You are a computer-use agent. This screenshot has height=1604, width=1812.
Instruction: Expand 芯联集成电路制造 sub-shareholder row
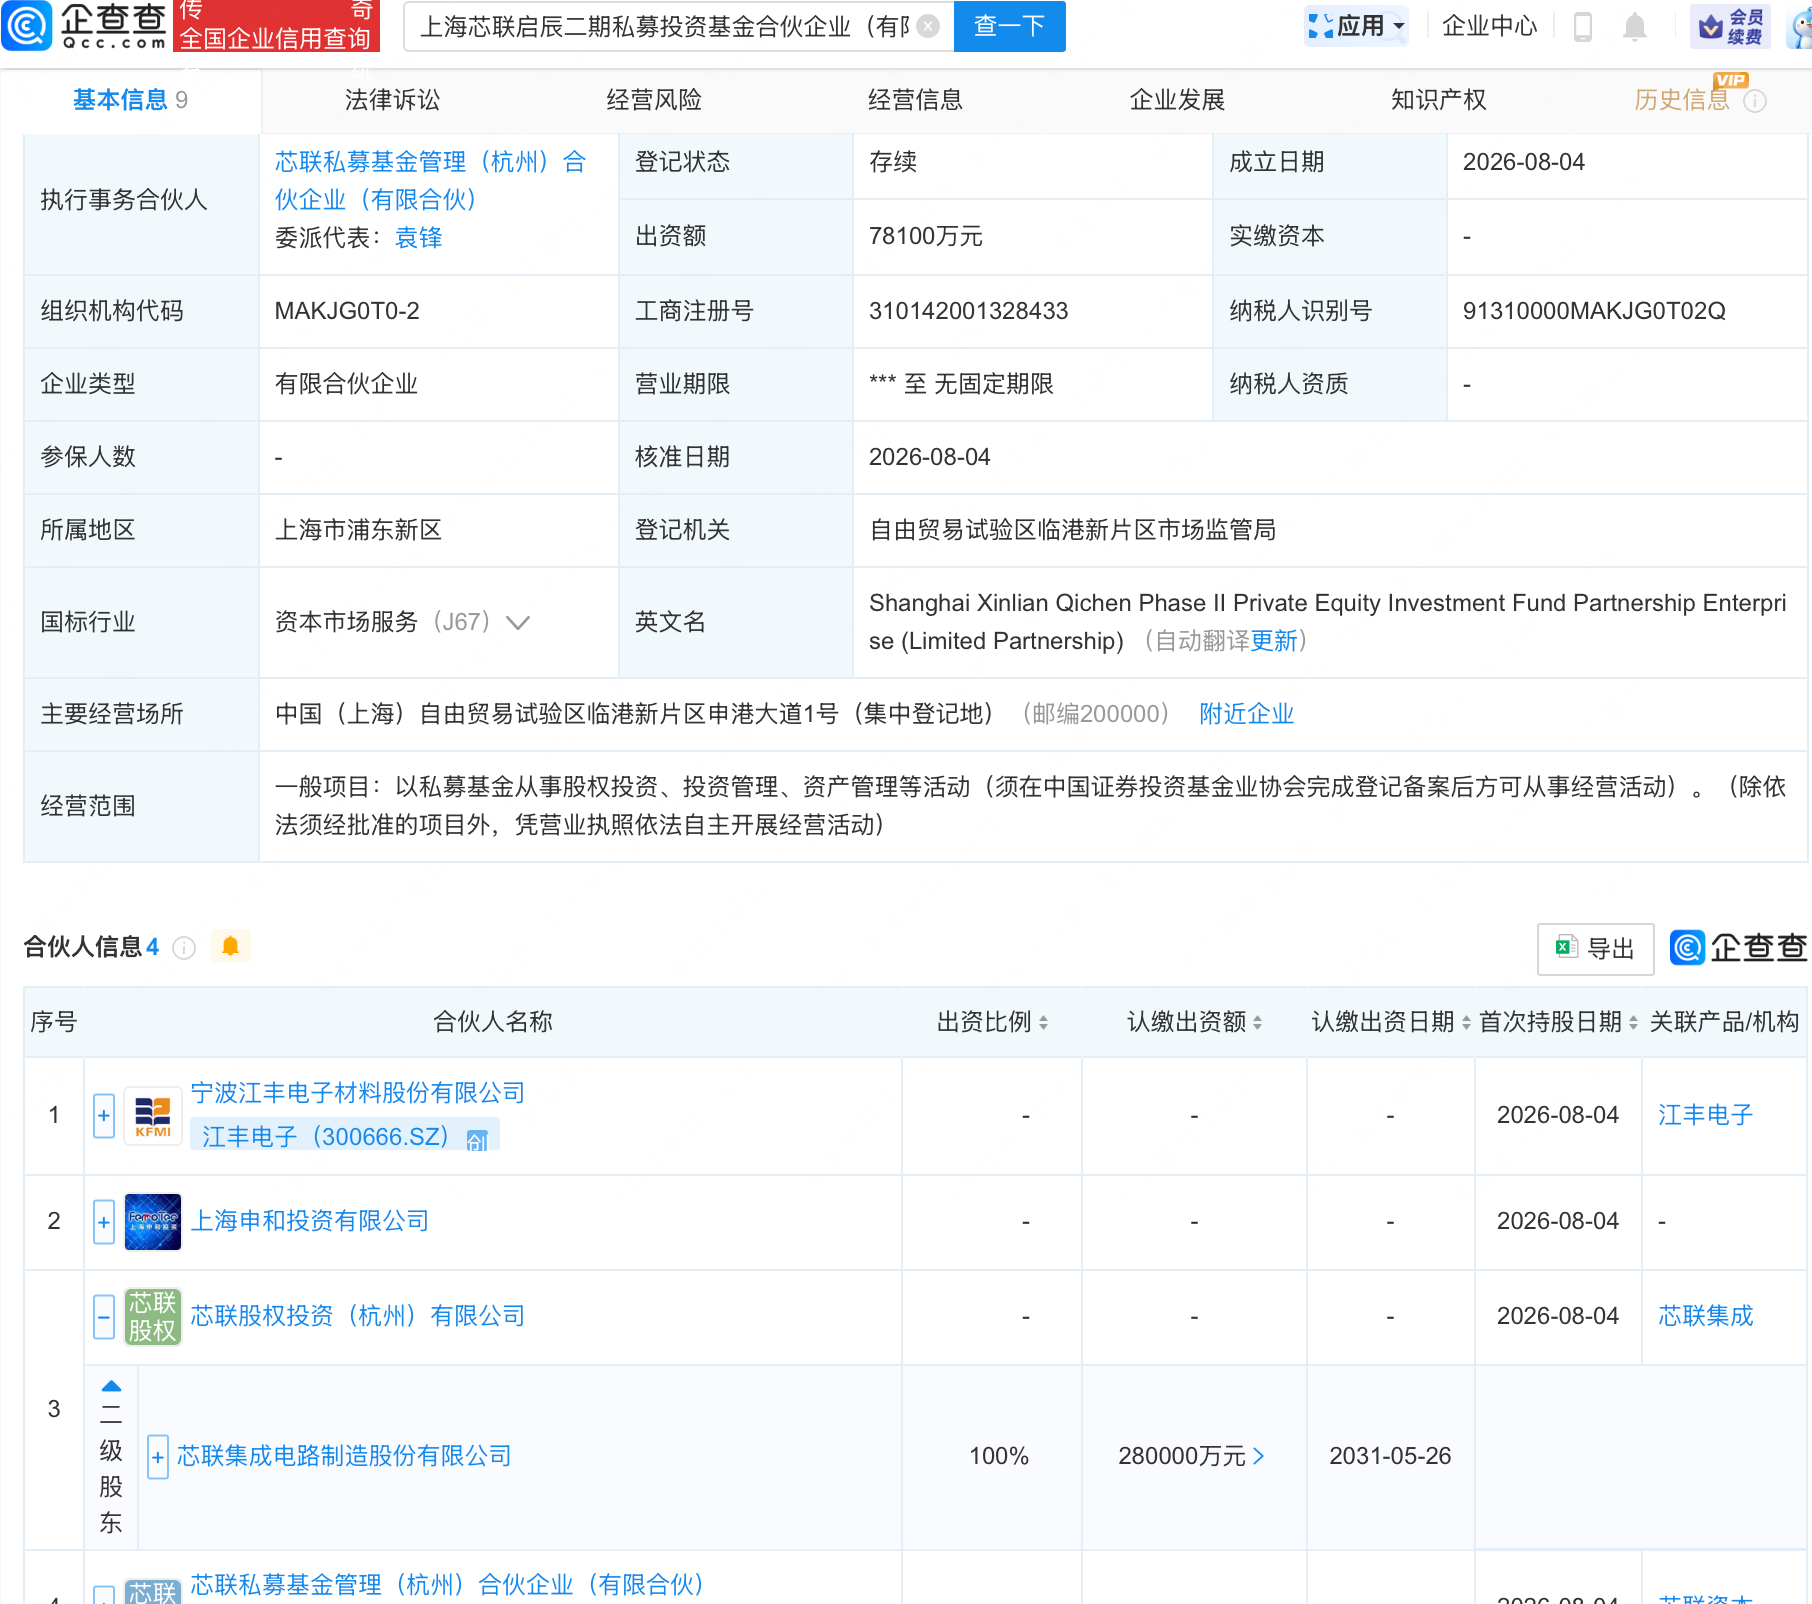pyautogui.click(x=158, y=1457)
